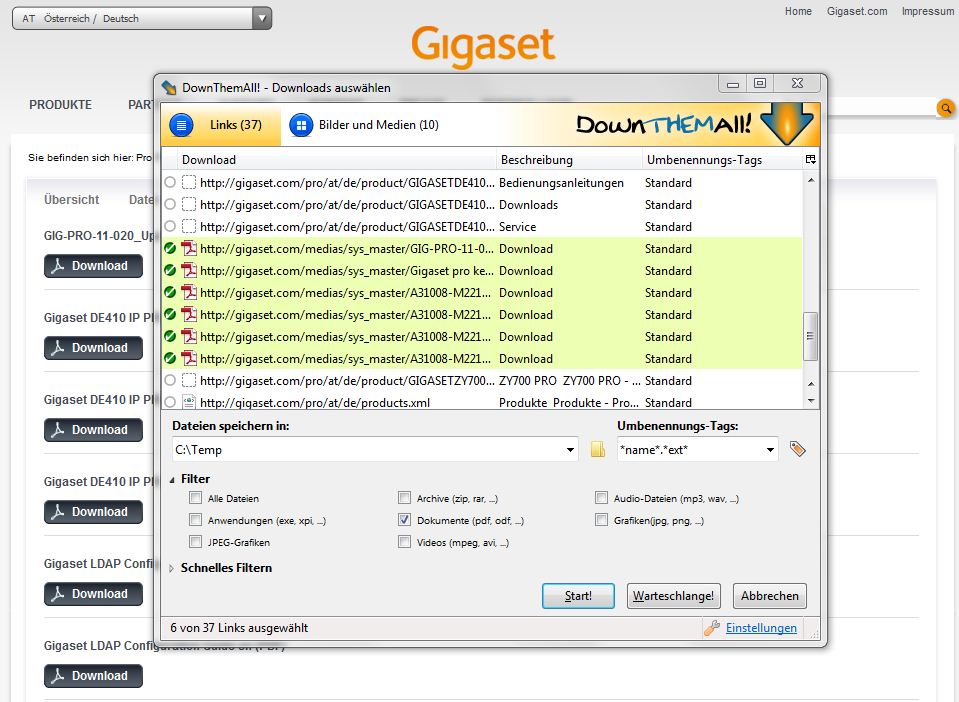The height and width of the screenshot is (702, 959).
Task: Click the Gigaset.com link at top
Action: click(x=857, y=11)
